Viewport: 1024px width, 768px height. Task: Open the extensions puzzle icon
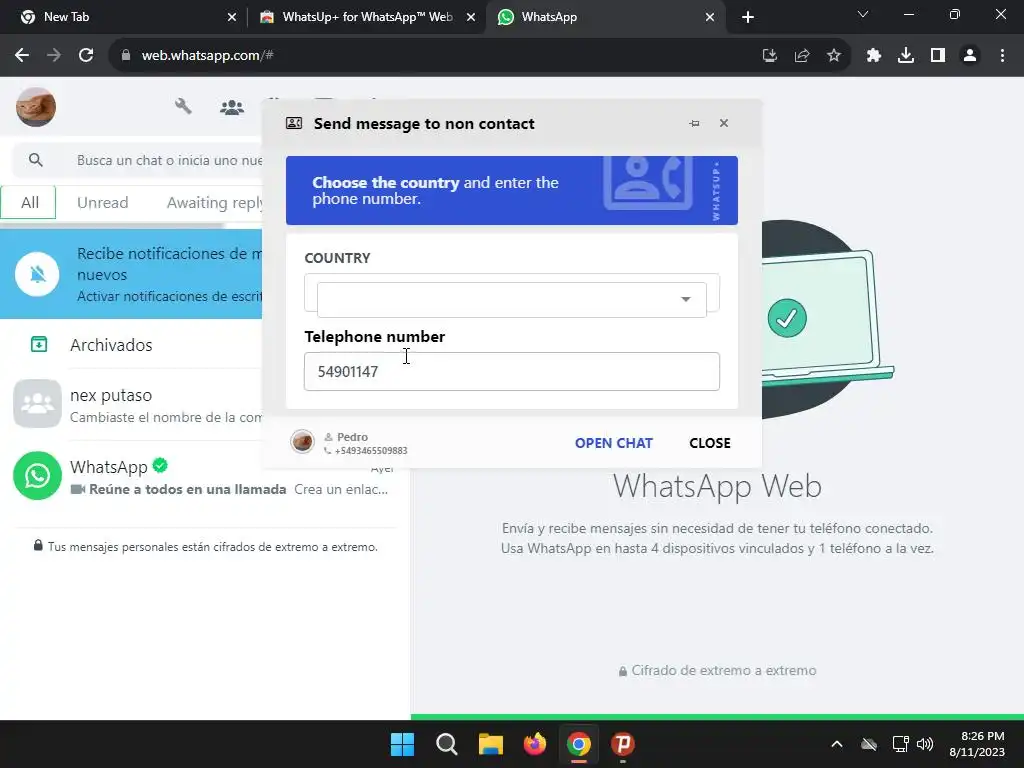[x=874, y=56]
